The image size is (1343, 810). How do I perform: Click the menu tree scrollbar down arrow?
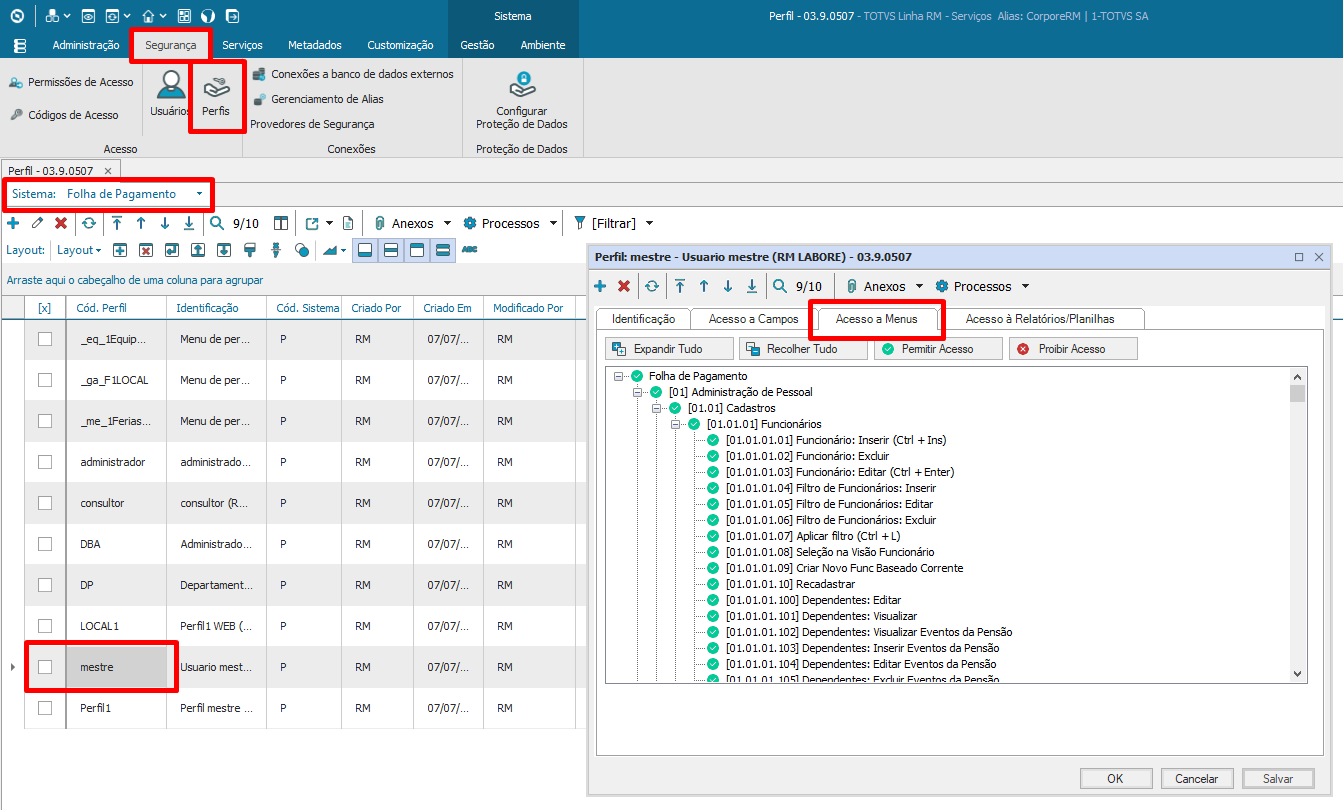point(1298,674)
